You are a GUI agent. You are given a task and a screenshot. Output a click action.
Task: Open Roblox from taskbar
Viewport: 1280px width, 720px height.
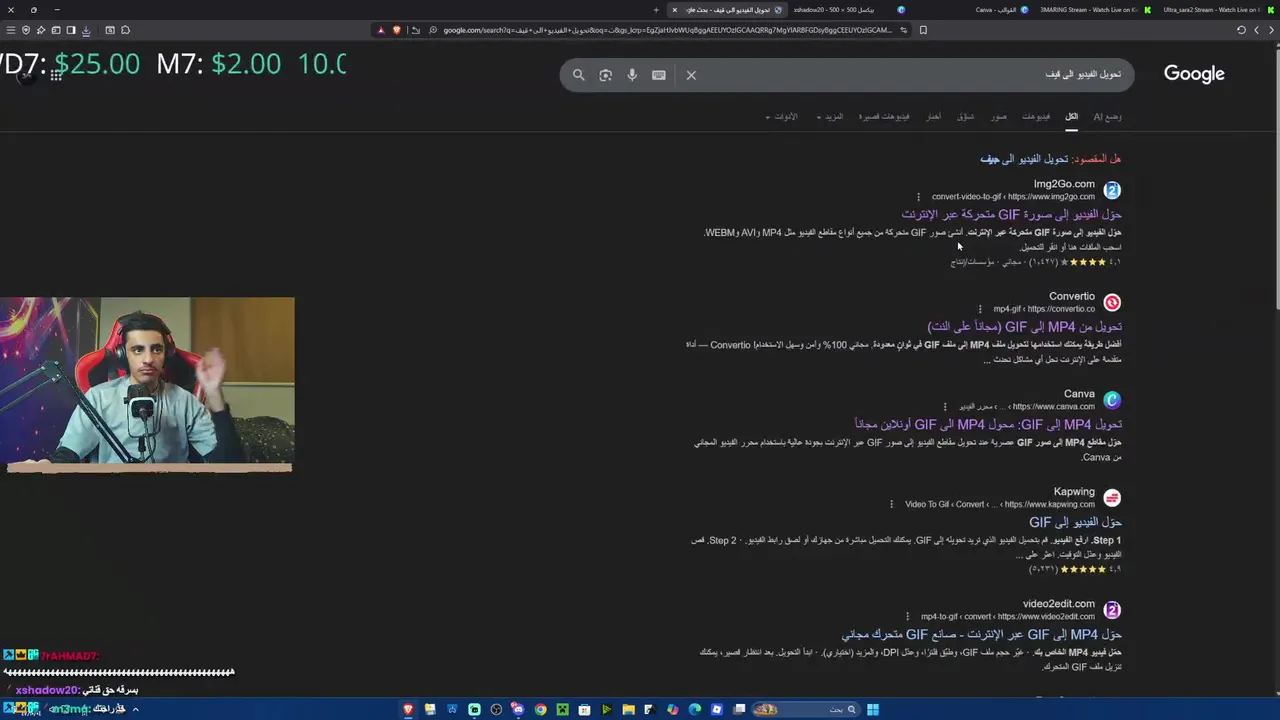point(717,710)
